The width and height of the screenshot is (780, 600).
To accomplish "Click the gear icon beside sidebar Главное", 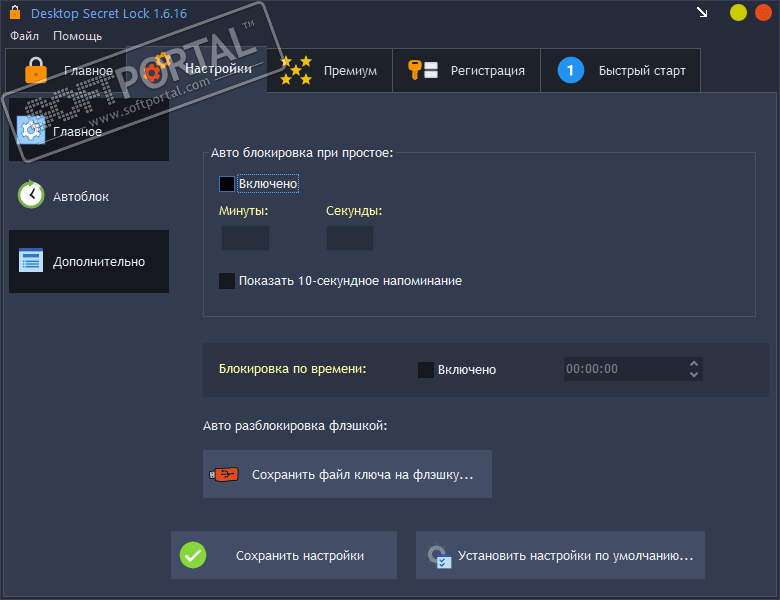I will pyautogui.click(x=31, y=130).
